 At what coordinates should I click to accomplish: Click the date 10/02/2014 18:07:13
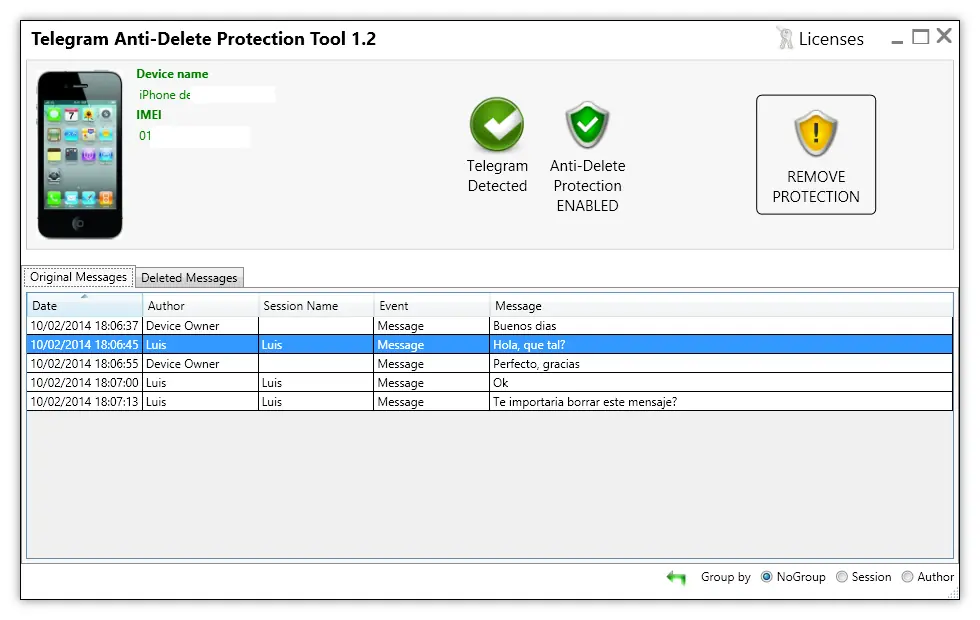84,402
